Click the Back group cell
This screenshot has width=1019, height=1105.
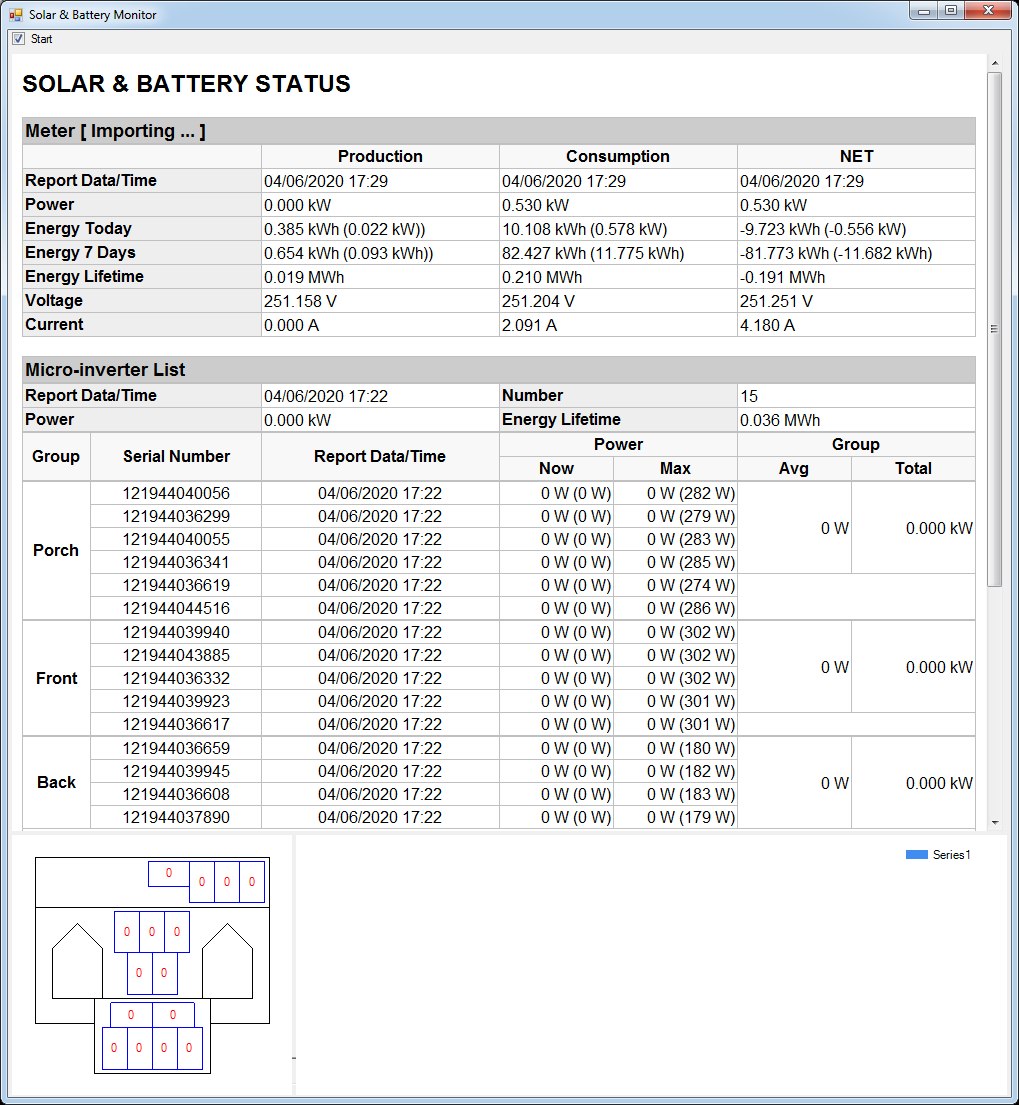(56, 782)
